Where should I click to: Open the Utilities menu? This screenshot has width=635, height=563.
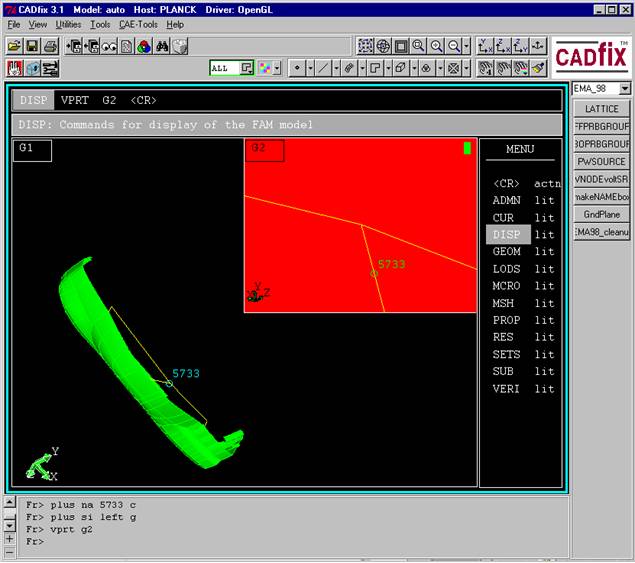pyautogui.click(x=68, y=24)
